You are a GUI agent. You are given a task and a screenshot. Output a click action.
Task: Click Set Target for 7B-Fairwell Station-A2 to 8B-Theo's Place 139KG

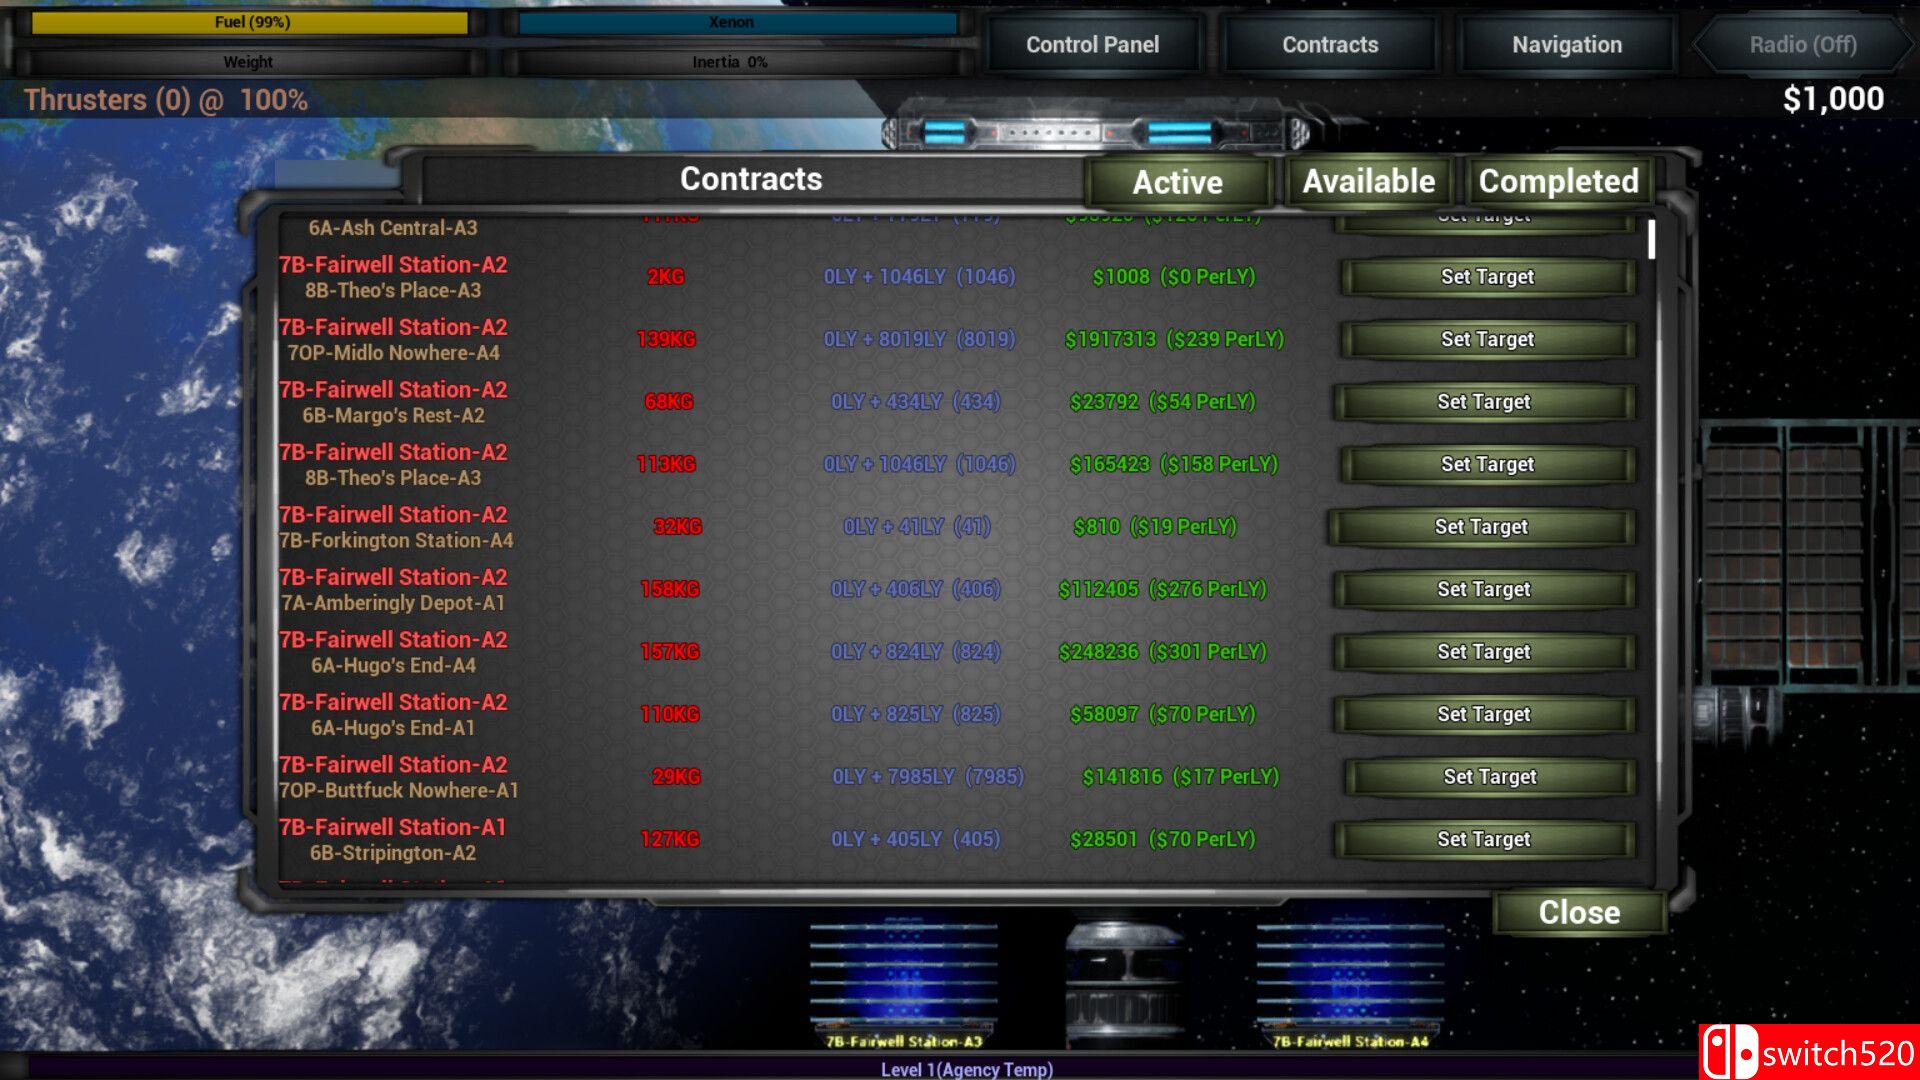tap(1485, 339)
